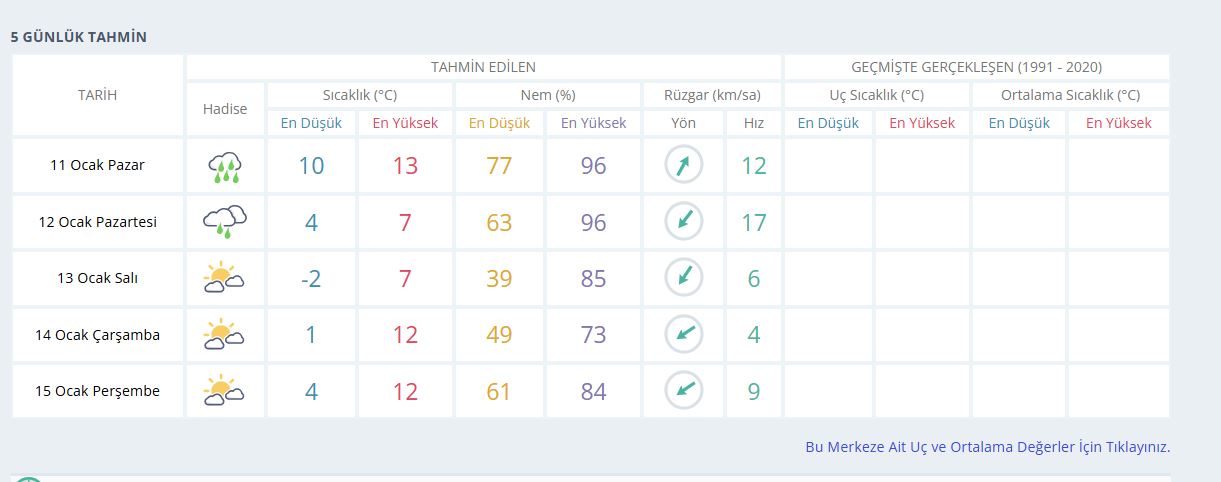Click the wind direction arrow for 14 Ocak Çarşamba

coord(684,335)
